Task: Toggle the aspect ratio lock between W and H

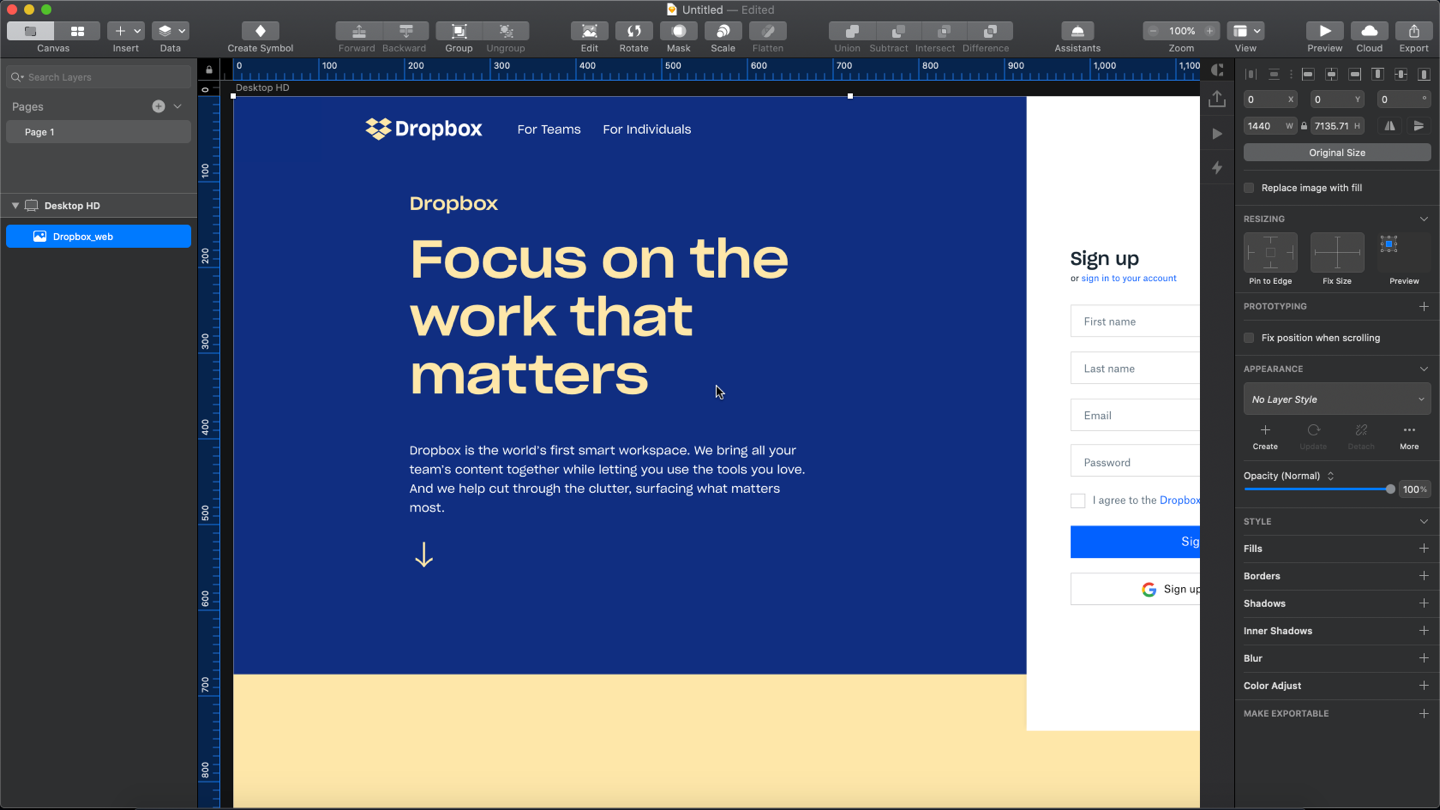Action: pyautogui.click(x=1304, y=126)
